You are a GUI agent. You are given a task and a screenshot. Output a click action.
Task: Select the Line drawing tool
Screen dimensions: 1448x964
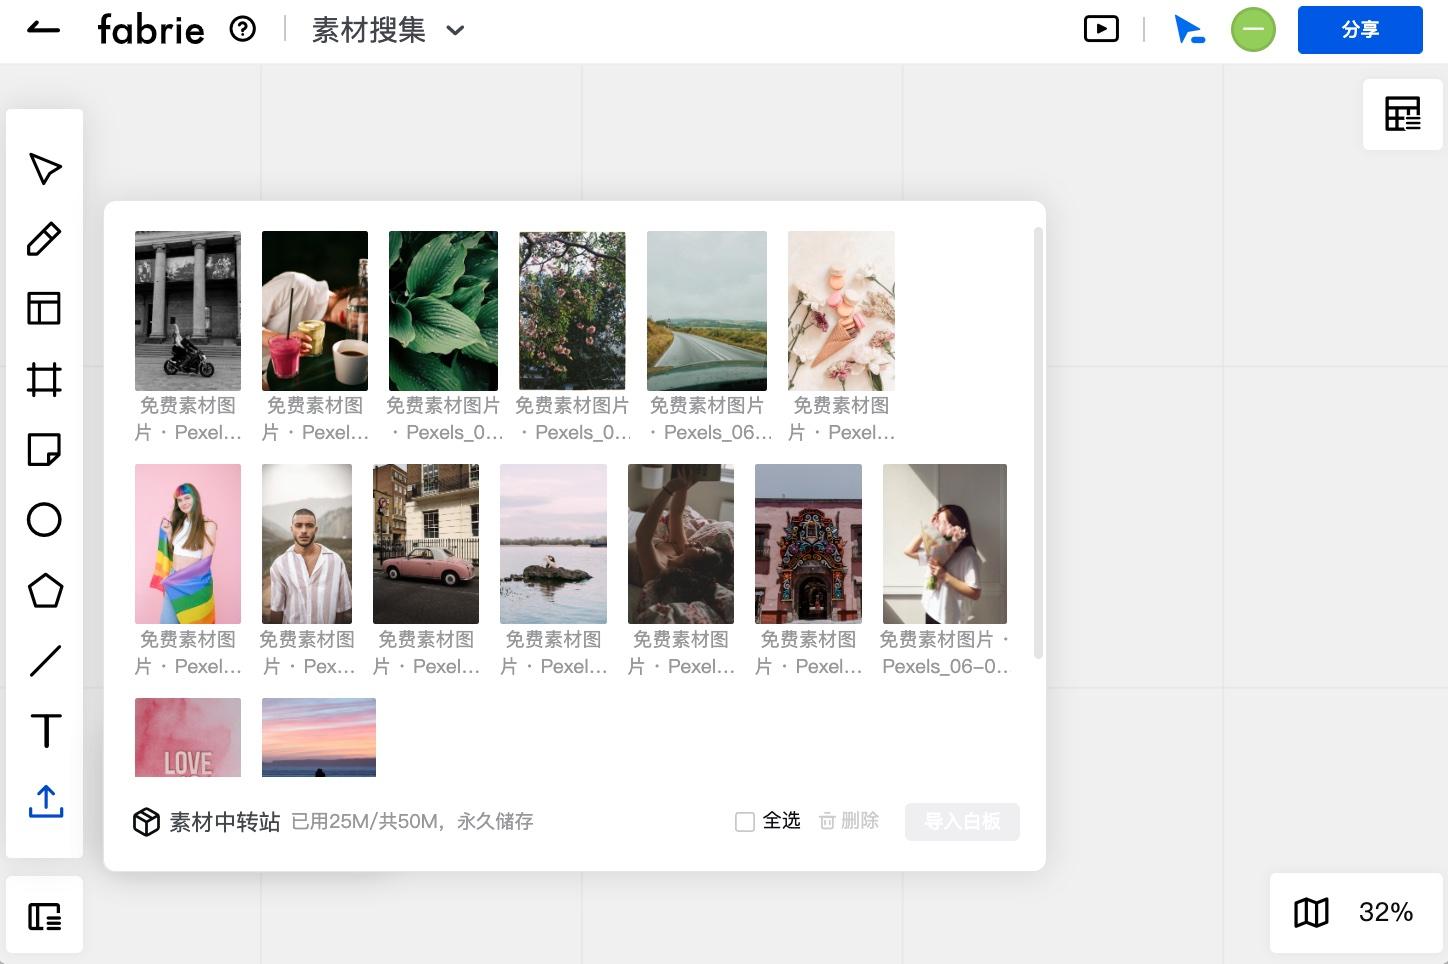pos(44,661)
